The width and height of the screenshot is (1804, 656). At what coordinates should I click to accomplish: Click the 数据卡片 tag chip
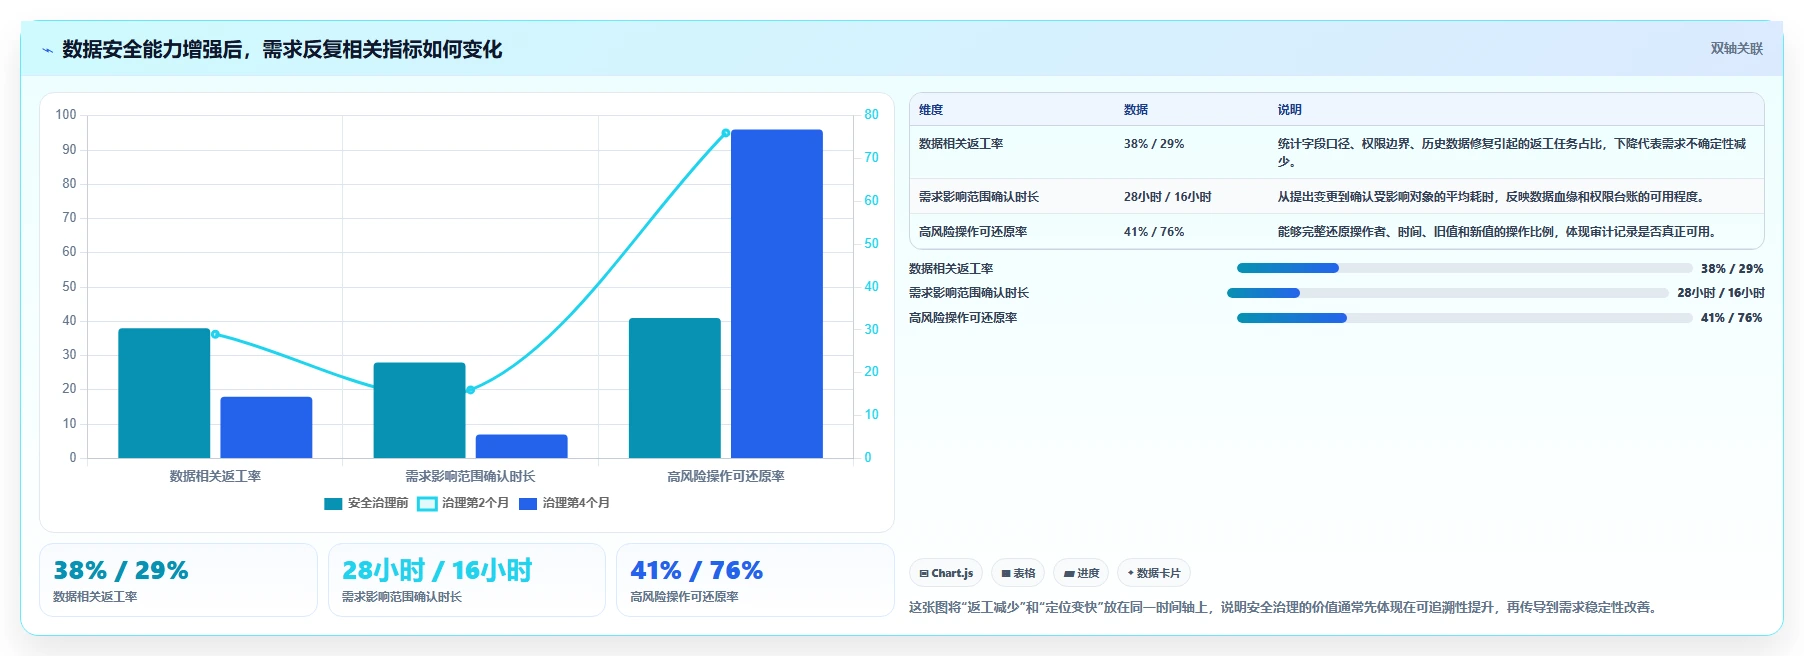click(1154, 573)
